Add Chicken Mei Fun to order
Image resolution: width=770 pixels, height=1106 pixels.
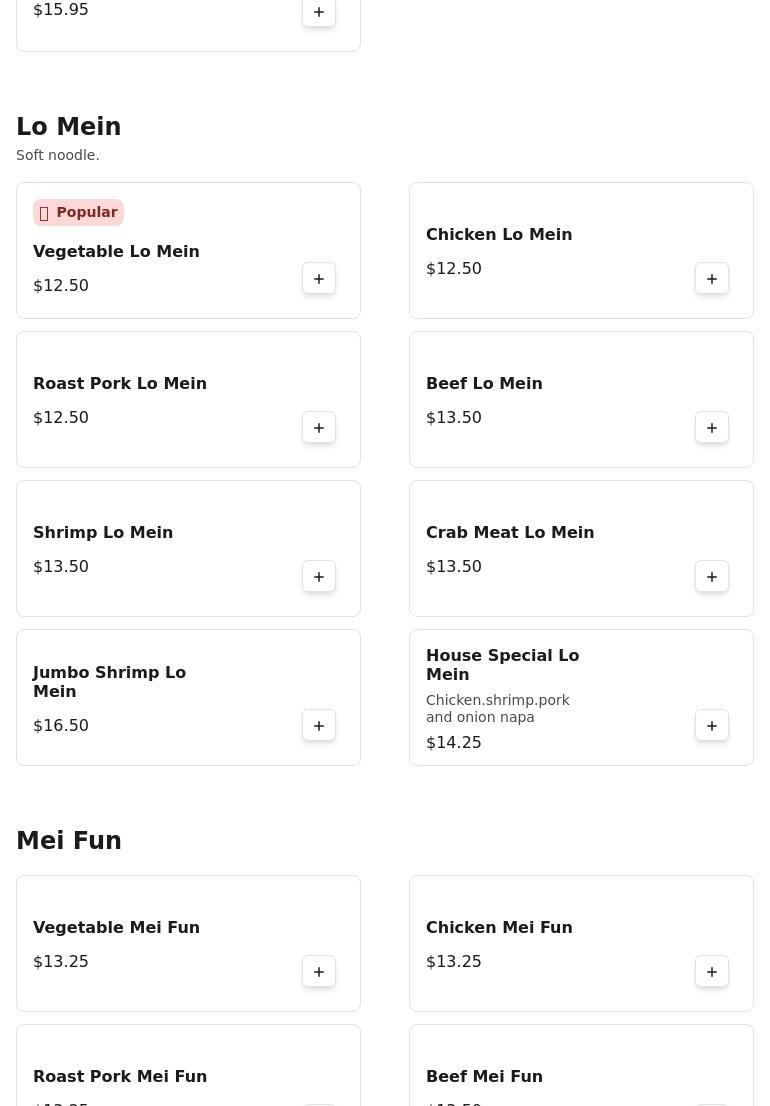coord(712,972)
